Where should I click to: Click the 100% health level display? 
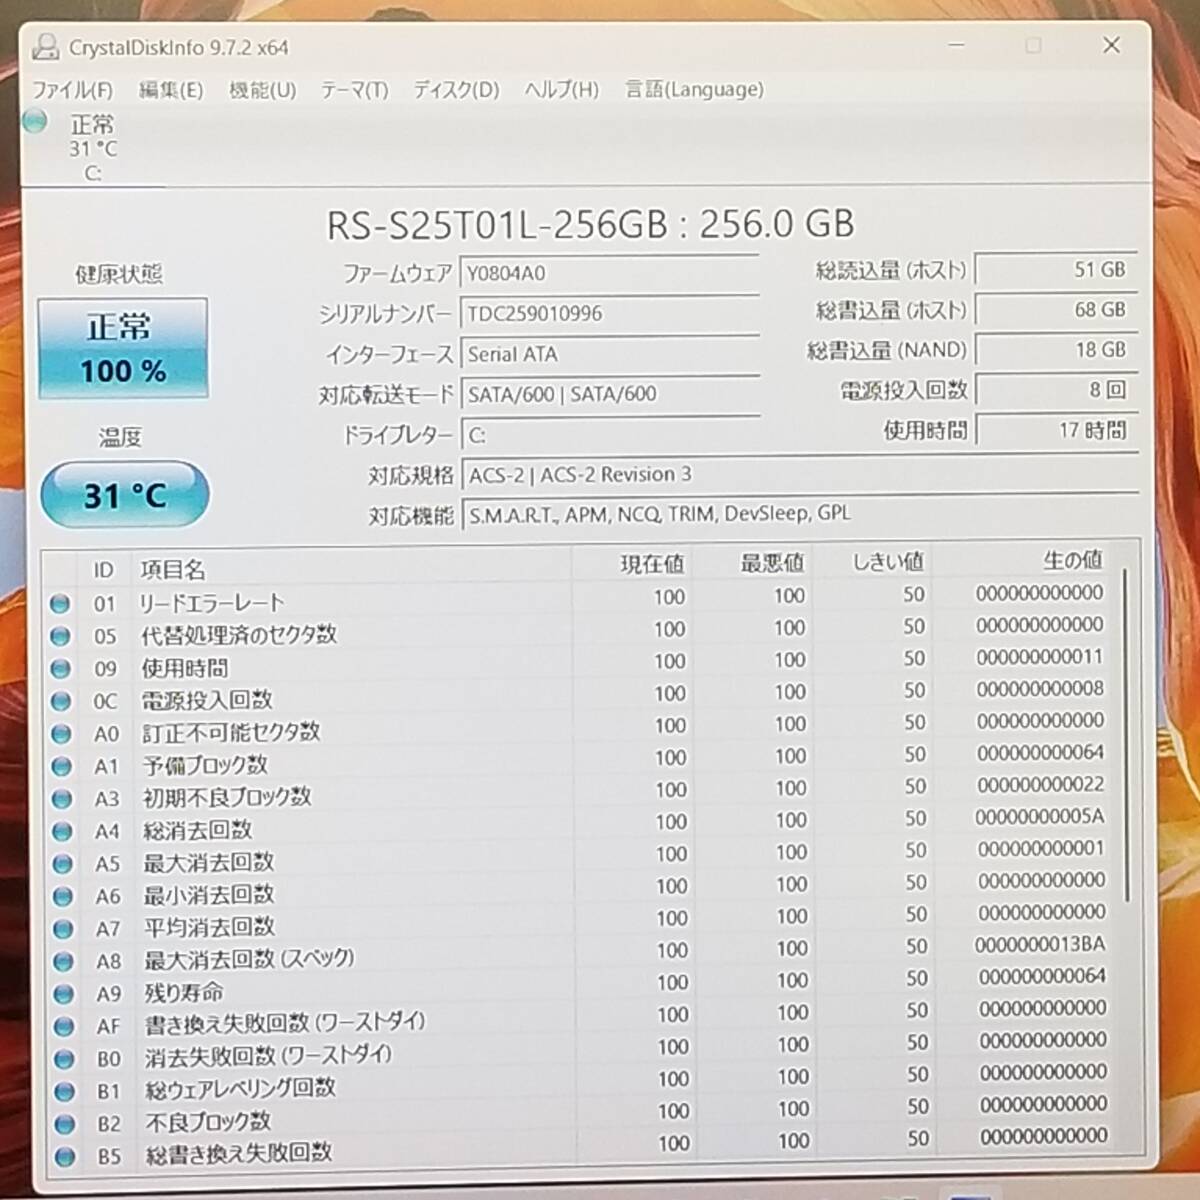click(x=123, y=370)
